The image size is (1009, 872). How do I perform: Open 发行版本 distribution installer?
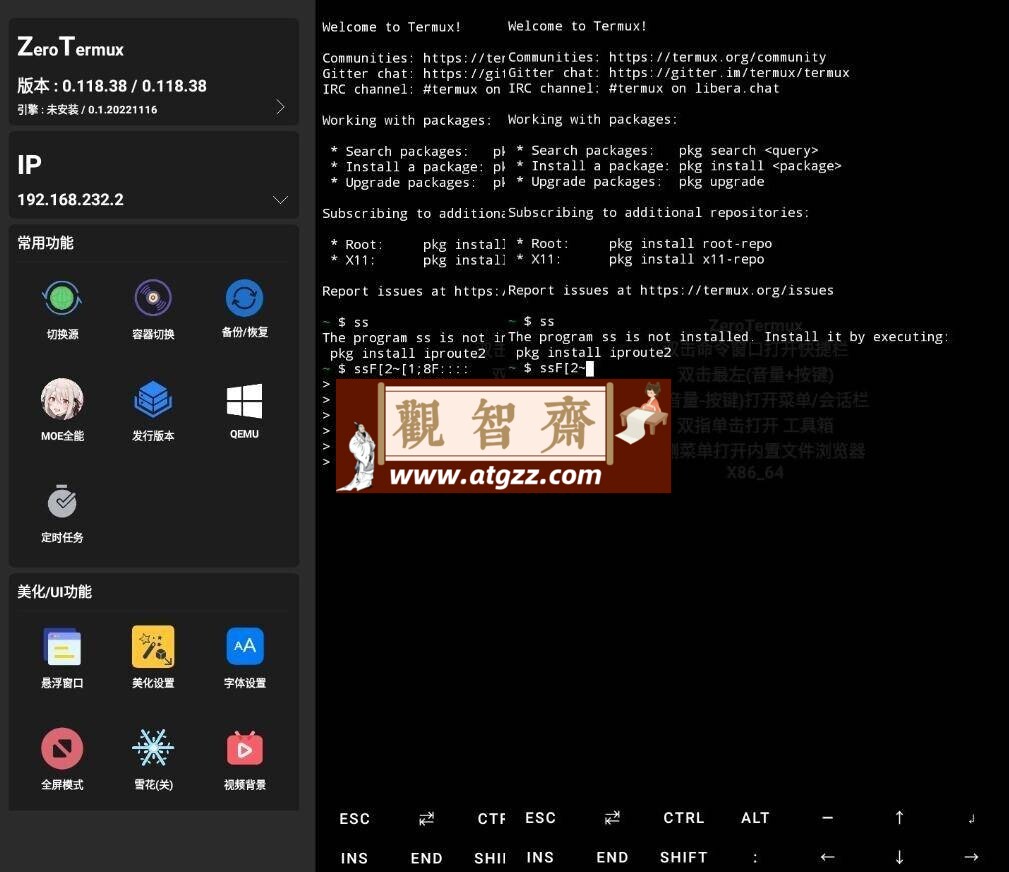click(x=153, y=410)
